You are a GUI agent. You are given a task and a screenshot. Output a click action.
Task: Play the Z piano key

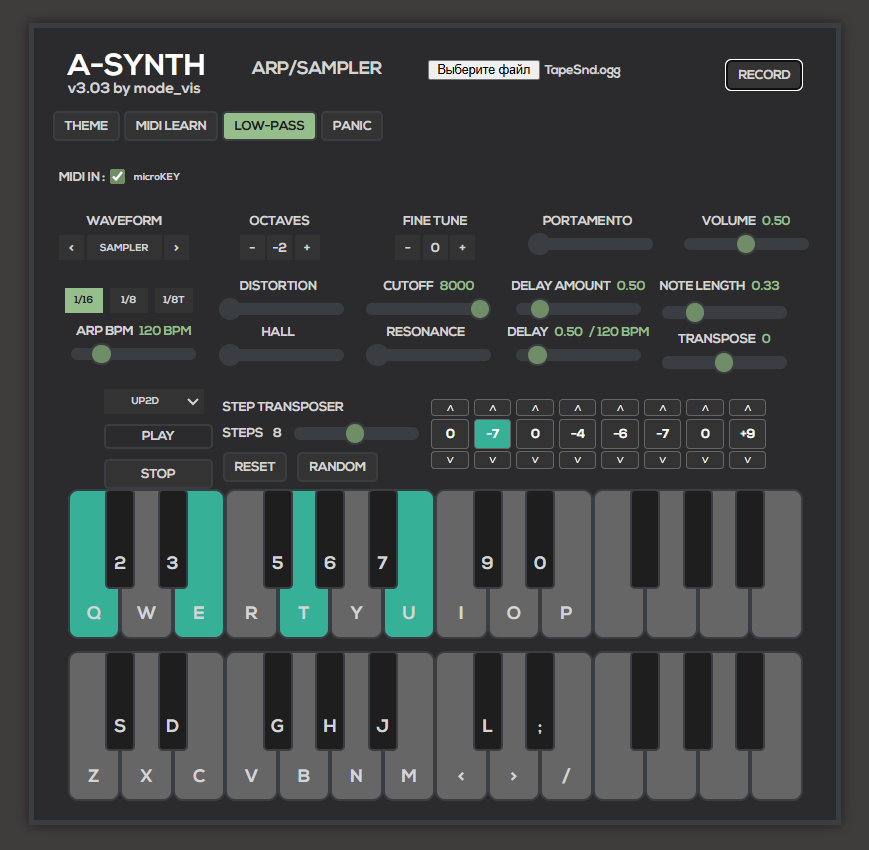pos(94,775)
